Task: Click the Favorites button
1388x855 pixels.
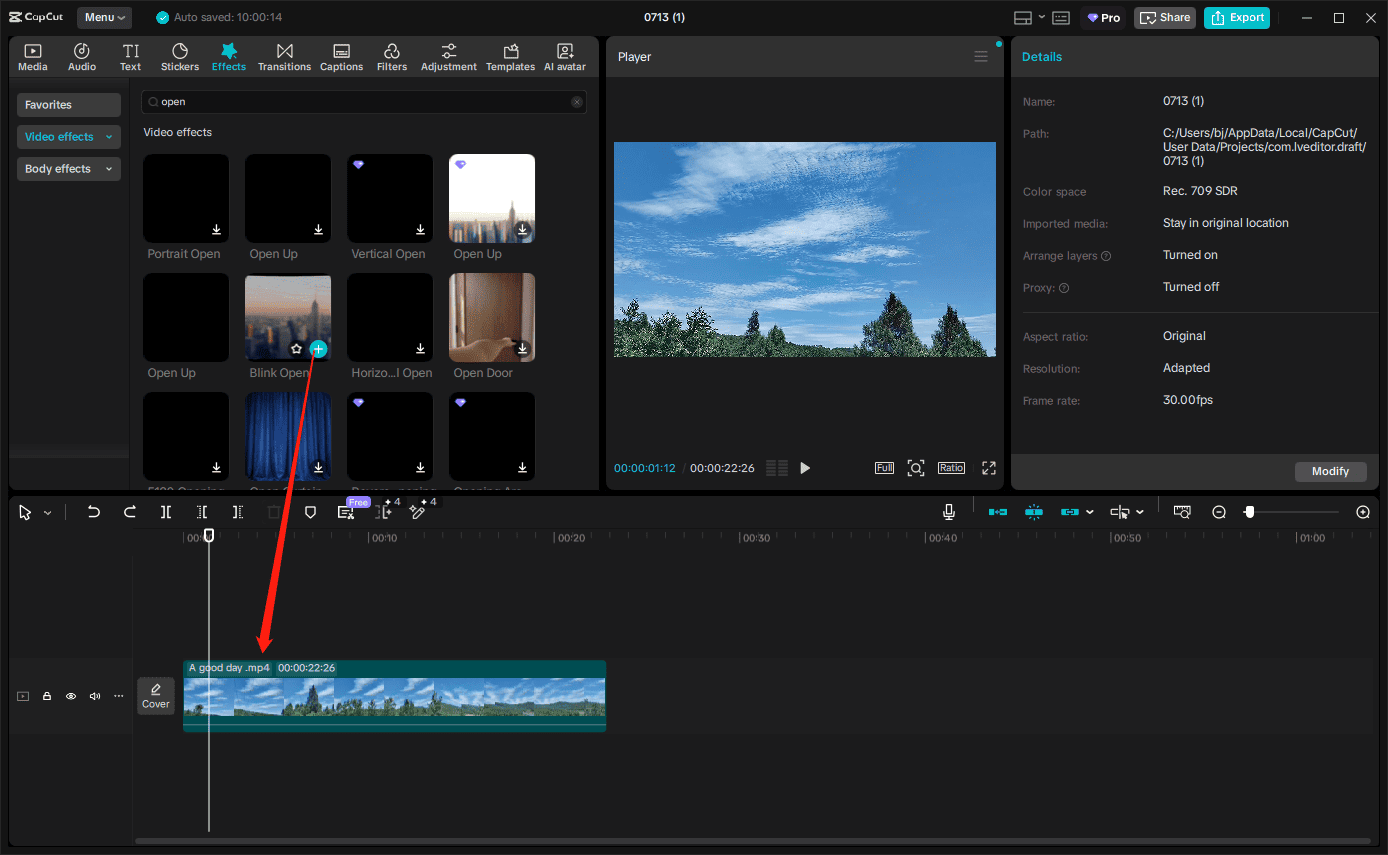Action: (x=69, y=105)
